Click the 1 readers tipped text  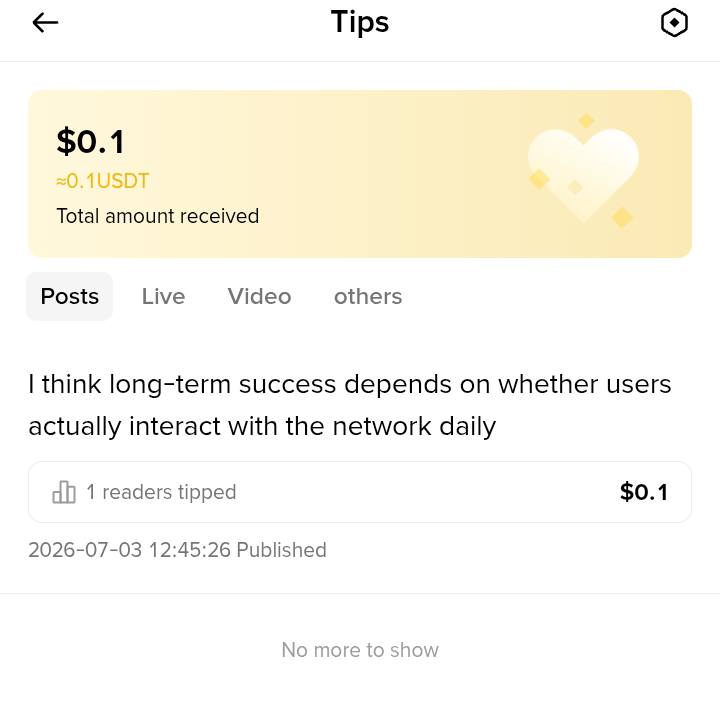tap(161, 492)
